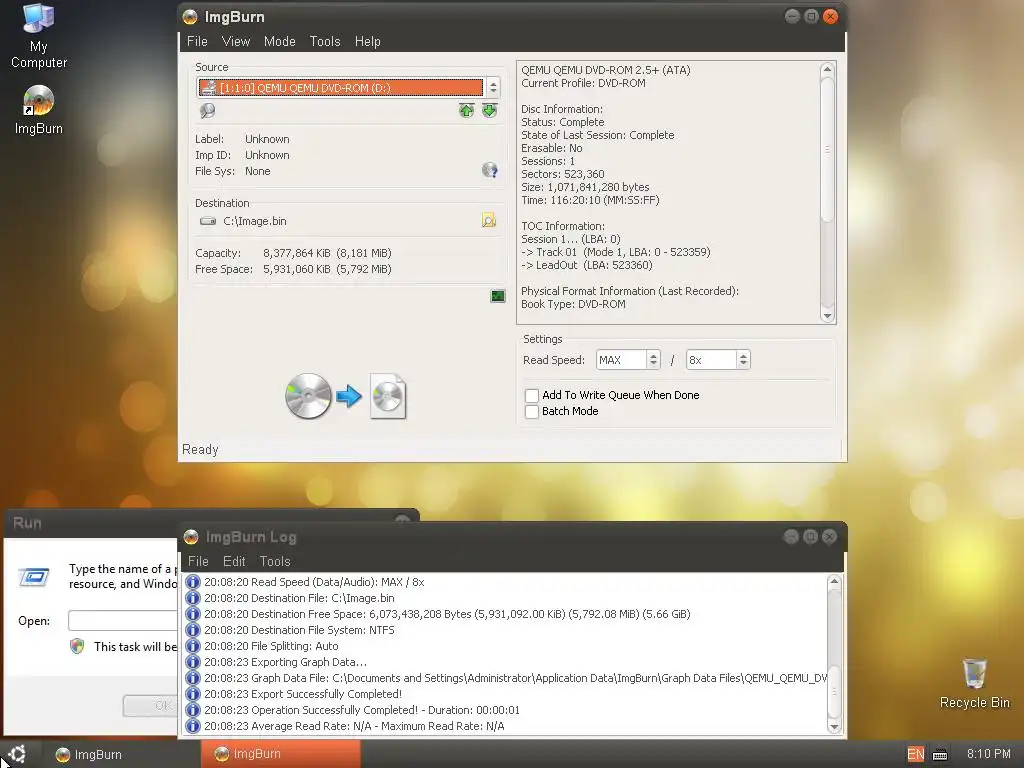
Task: Click the highlighted orange ImgBurn taskbar button
Action: (x=281, y=754)
